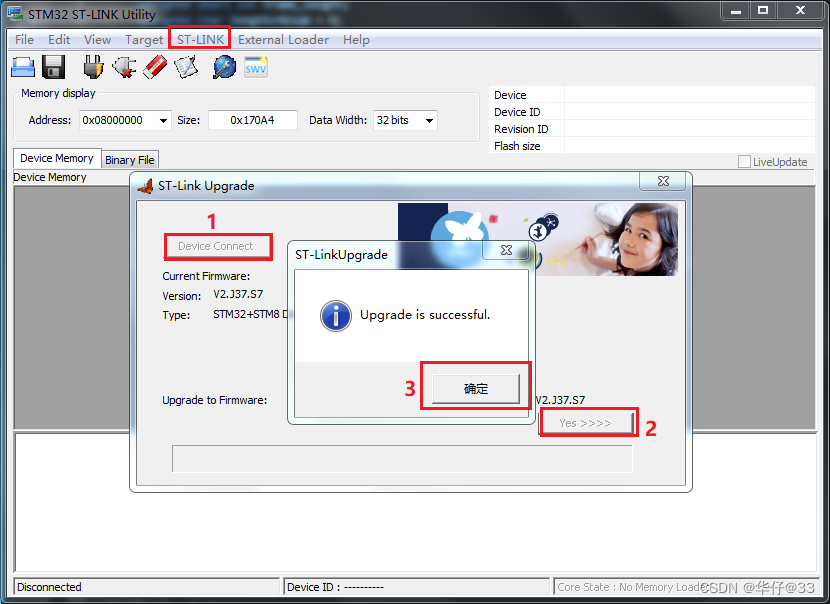Viewport: 830px width, 604px height.
Task: Click the globe wrench toolbar icon
Action: tap(225, 68)
